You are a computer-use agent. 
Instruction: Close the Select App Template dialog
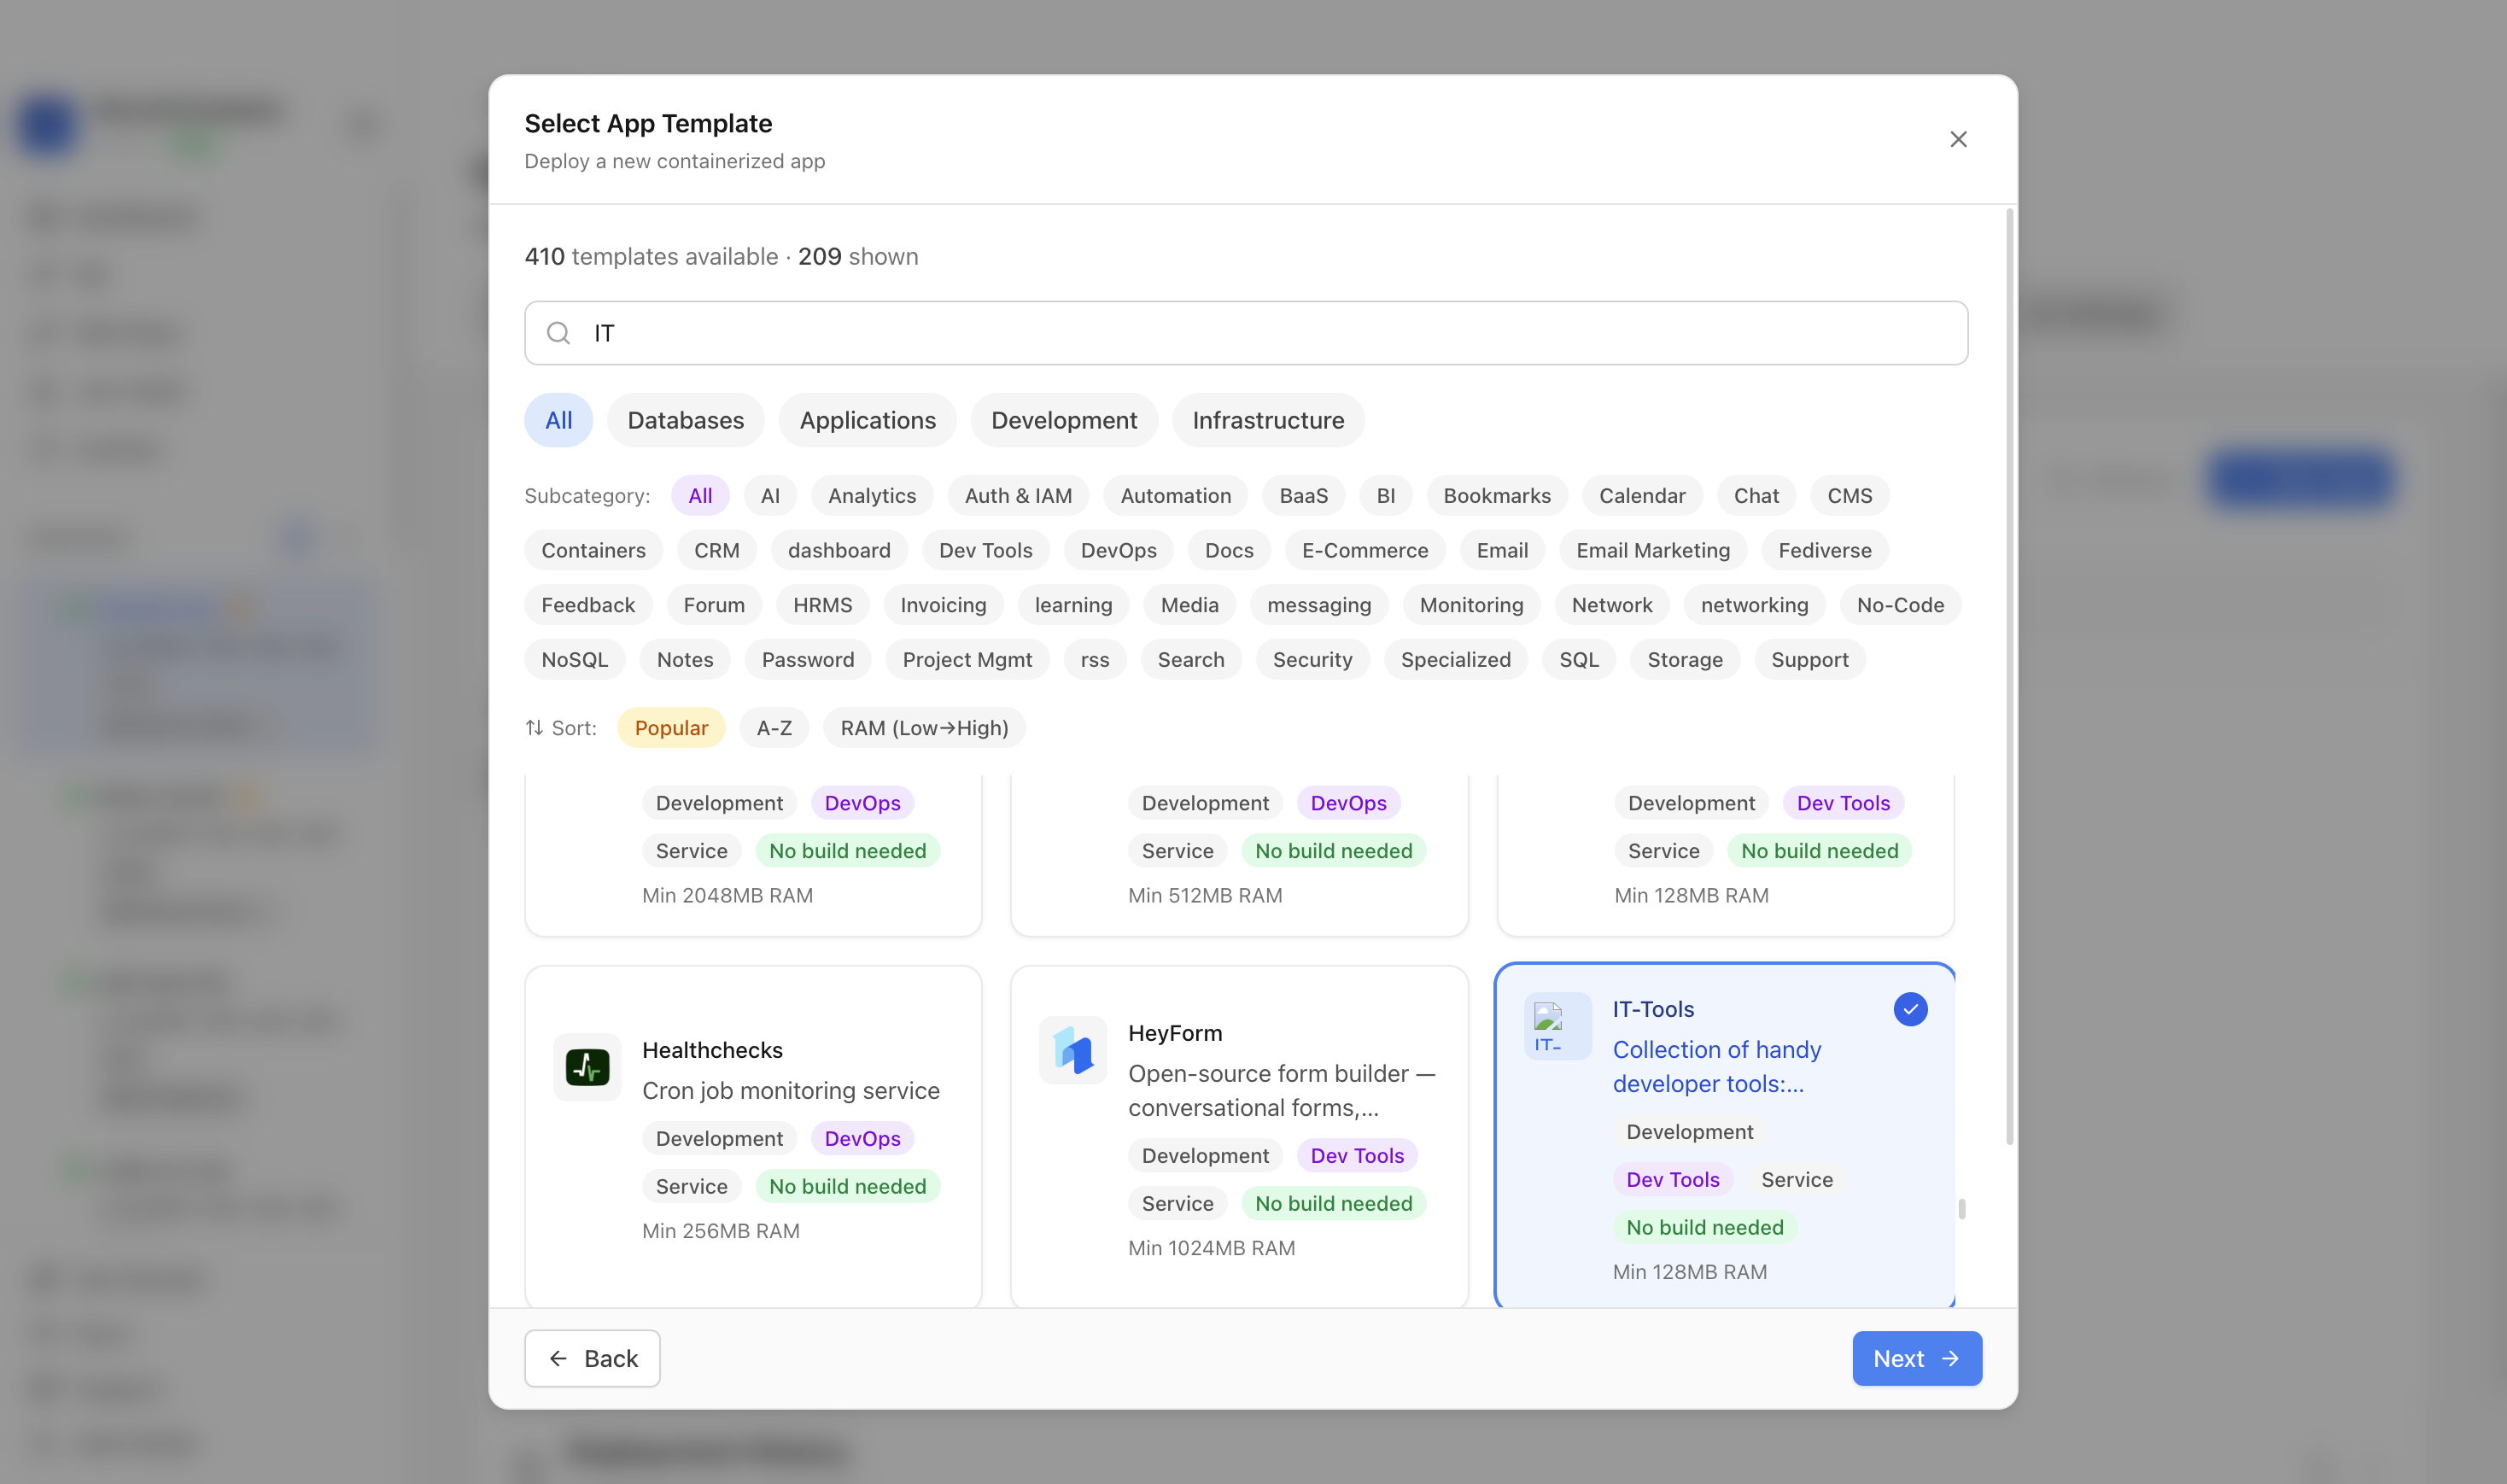(1958, 139)
